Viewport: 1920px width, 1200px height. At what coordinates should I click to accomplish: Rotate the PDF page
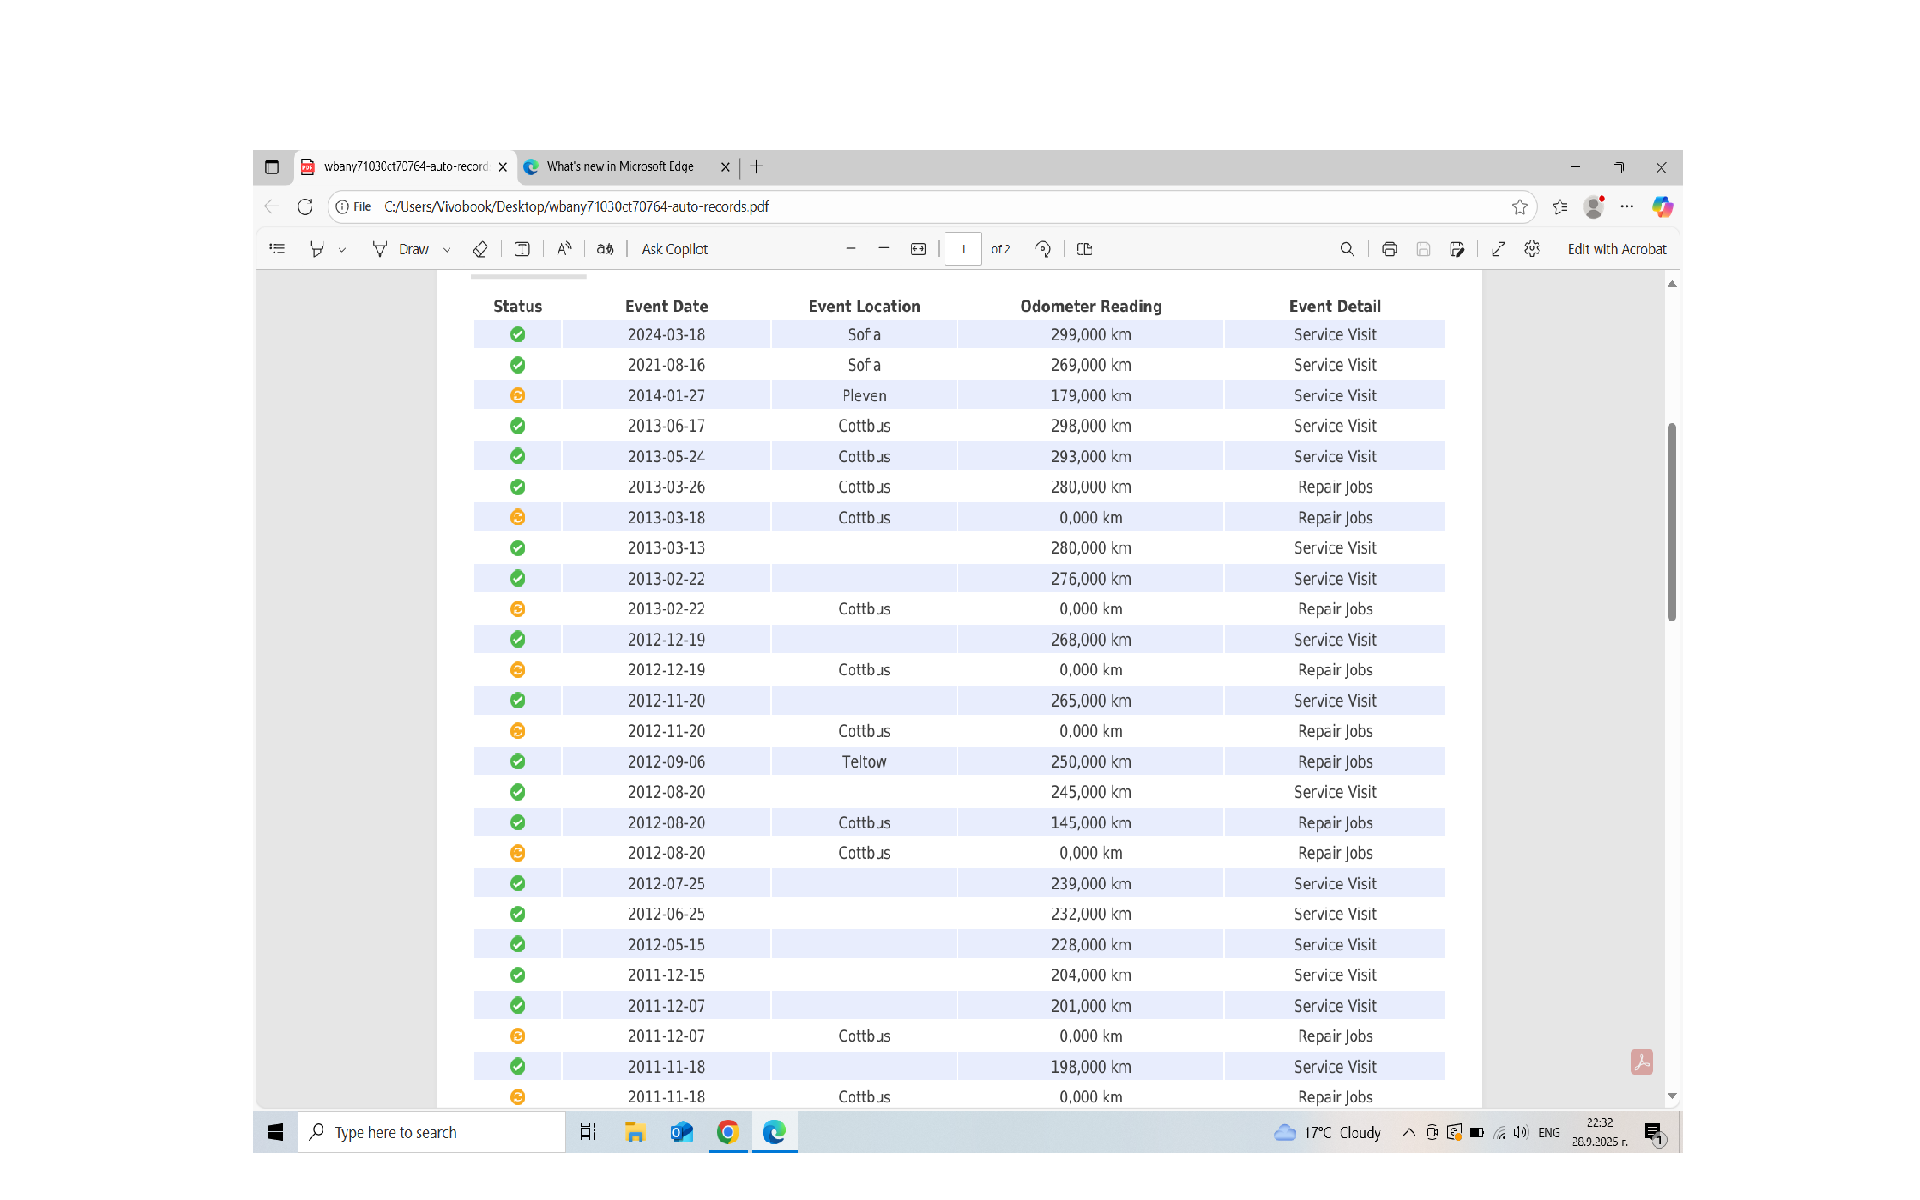click(x=1043, y=249)
